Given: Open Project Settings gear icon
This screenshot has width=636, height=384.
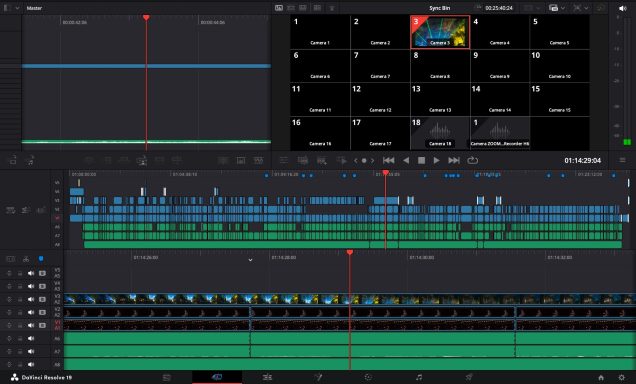Looking at the screenshot, I should (x=621, y=378).
